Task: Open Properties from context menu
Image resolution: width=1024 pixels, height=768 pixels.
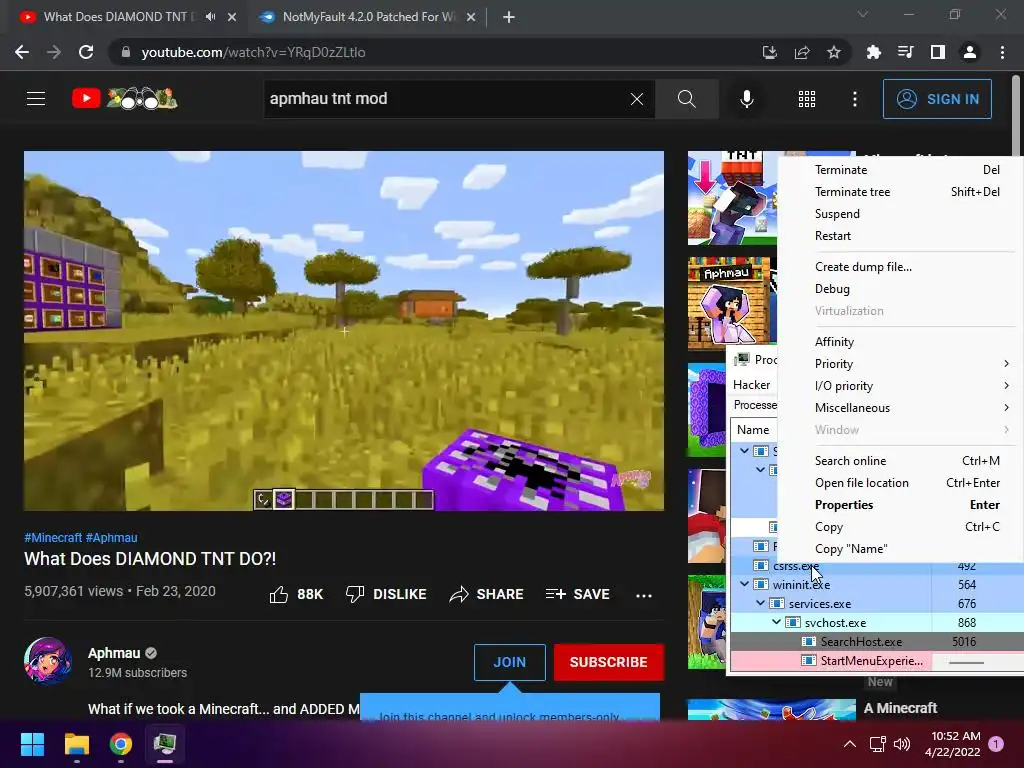Action: coord(900,505)
